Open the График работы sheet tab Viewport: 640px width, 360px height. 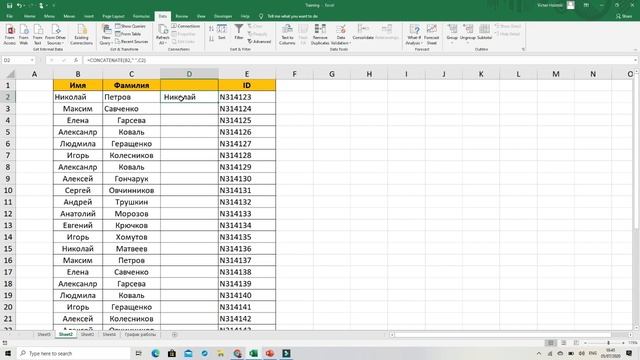coord(140,334)
